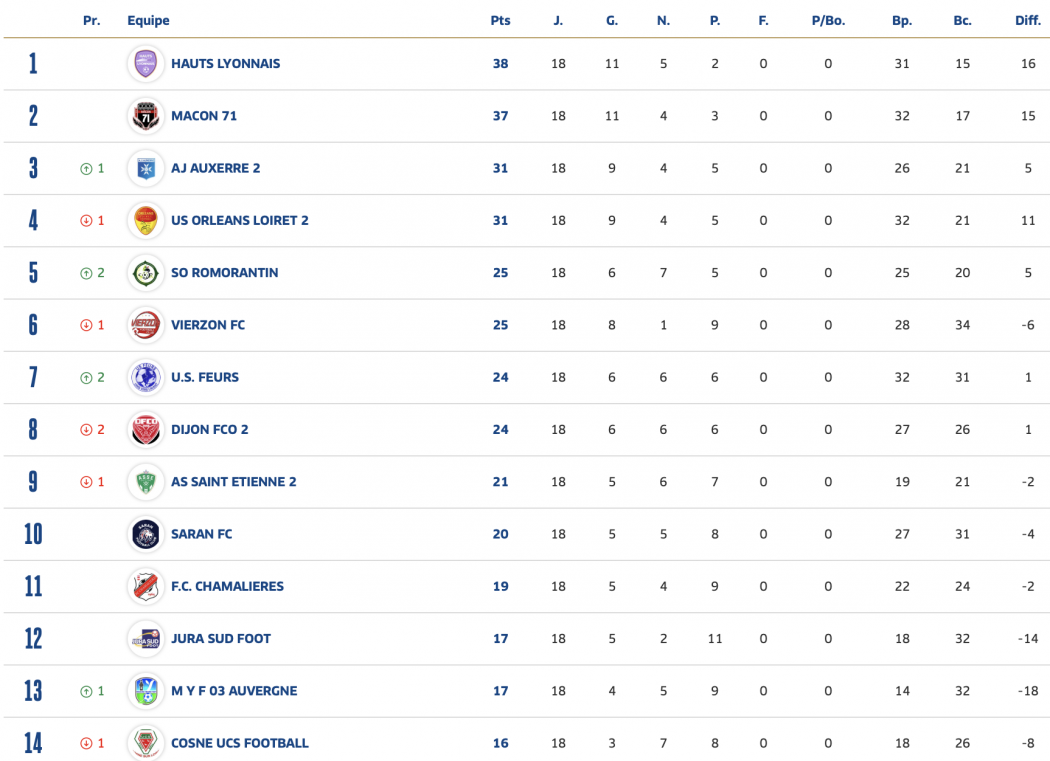Open the SARAN FC team page

click(201, 534)
